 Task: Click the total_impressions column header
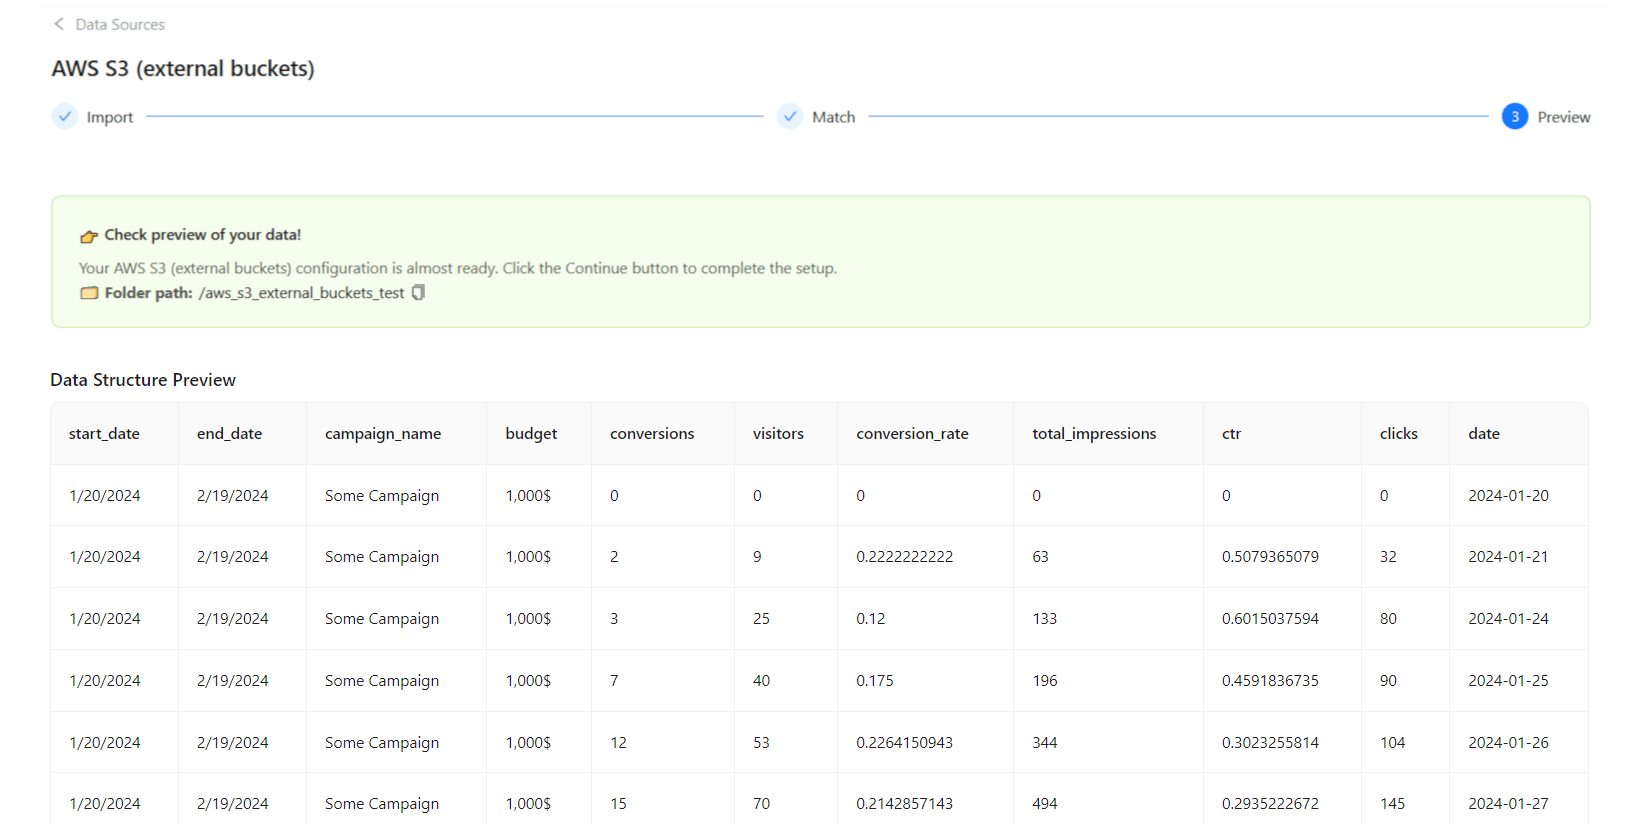[1094, 434]
